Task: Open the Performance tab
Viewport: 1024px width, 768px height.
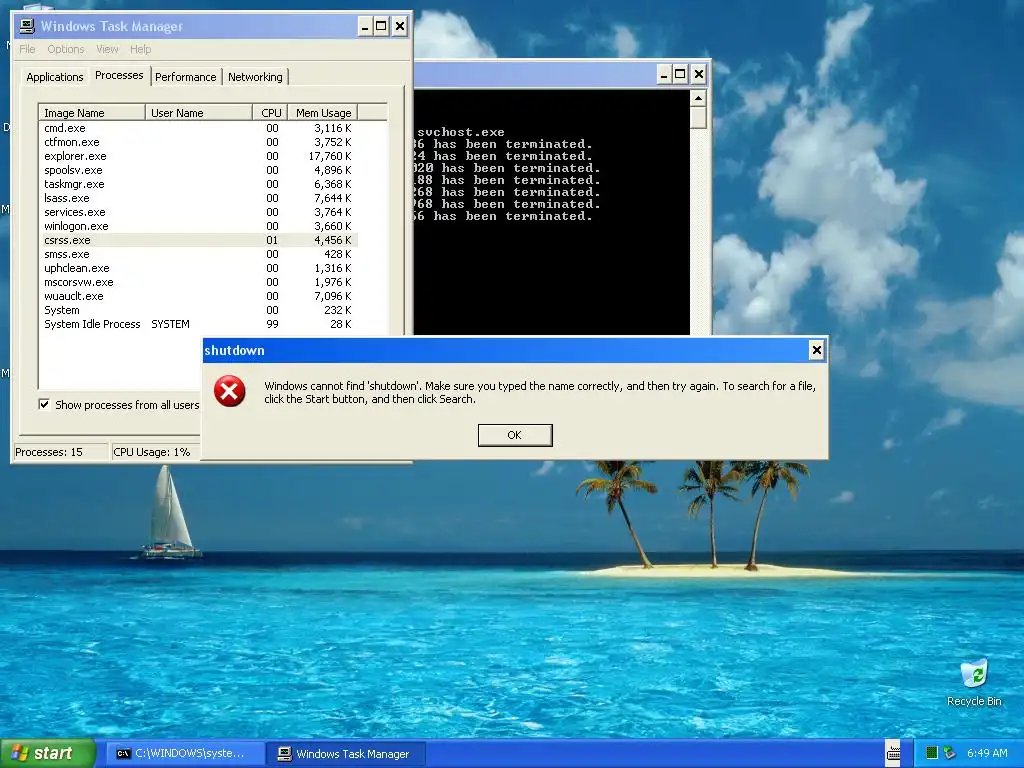Action: point(185,77)
